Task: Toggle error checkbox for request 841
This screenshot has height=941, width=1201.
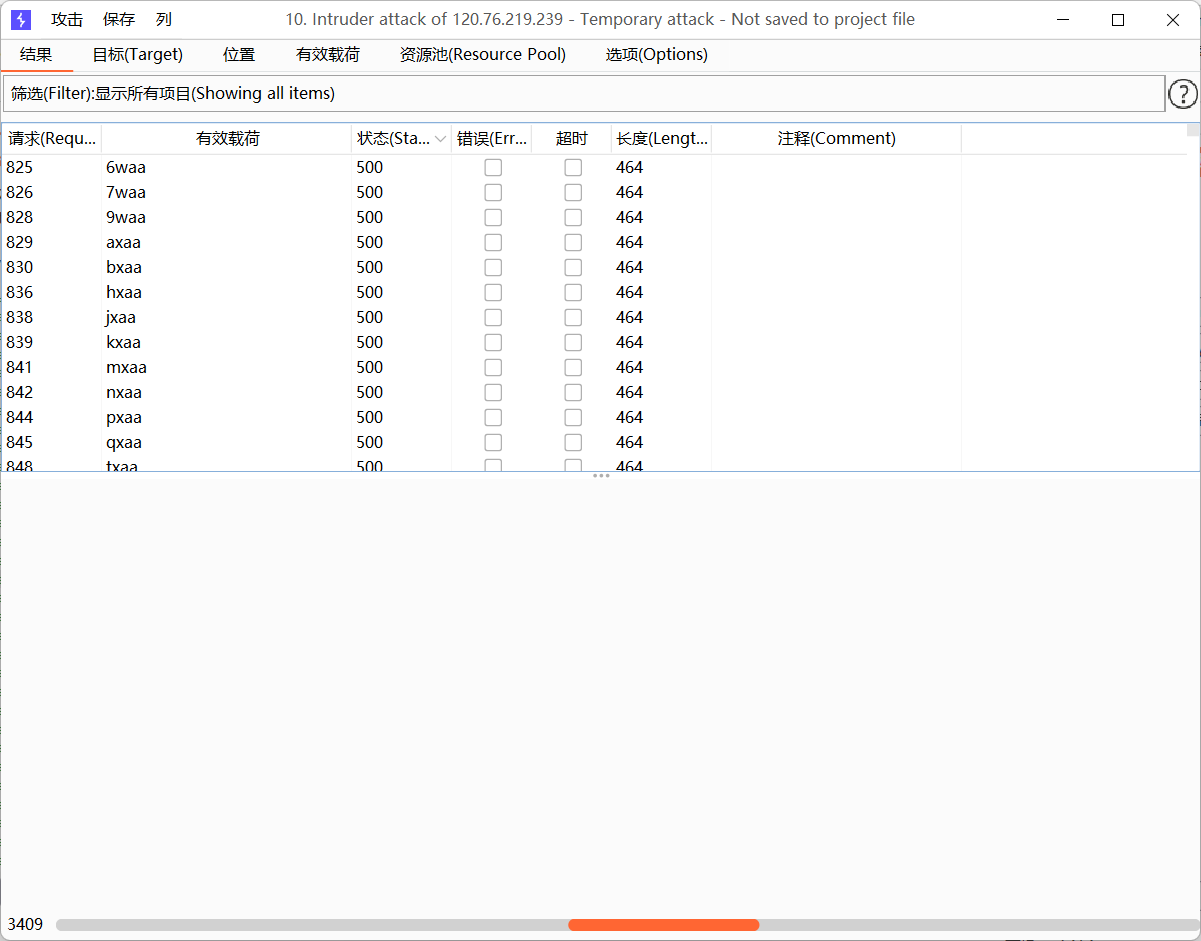Action: (x=493, y=368)
